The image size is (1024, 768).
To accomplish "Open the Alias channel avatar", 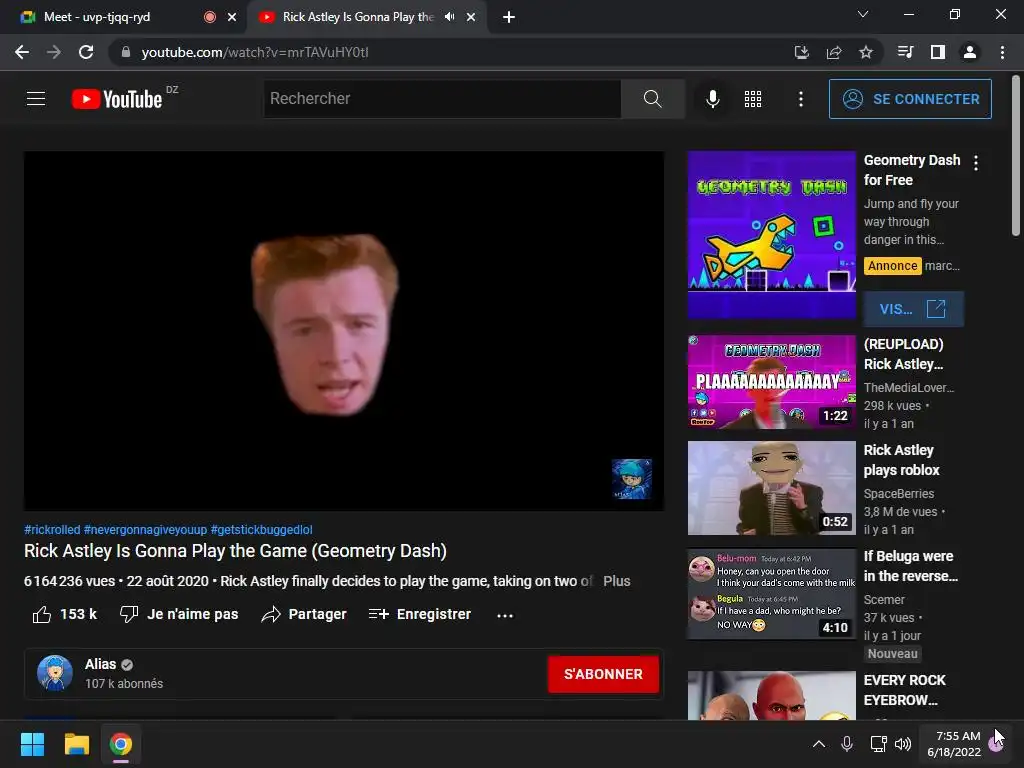I will 55,673.
